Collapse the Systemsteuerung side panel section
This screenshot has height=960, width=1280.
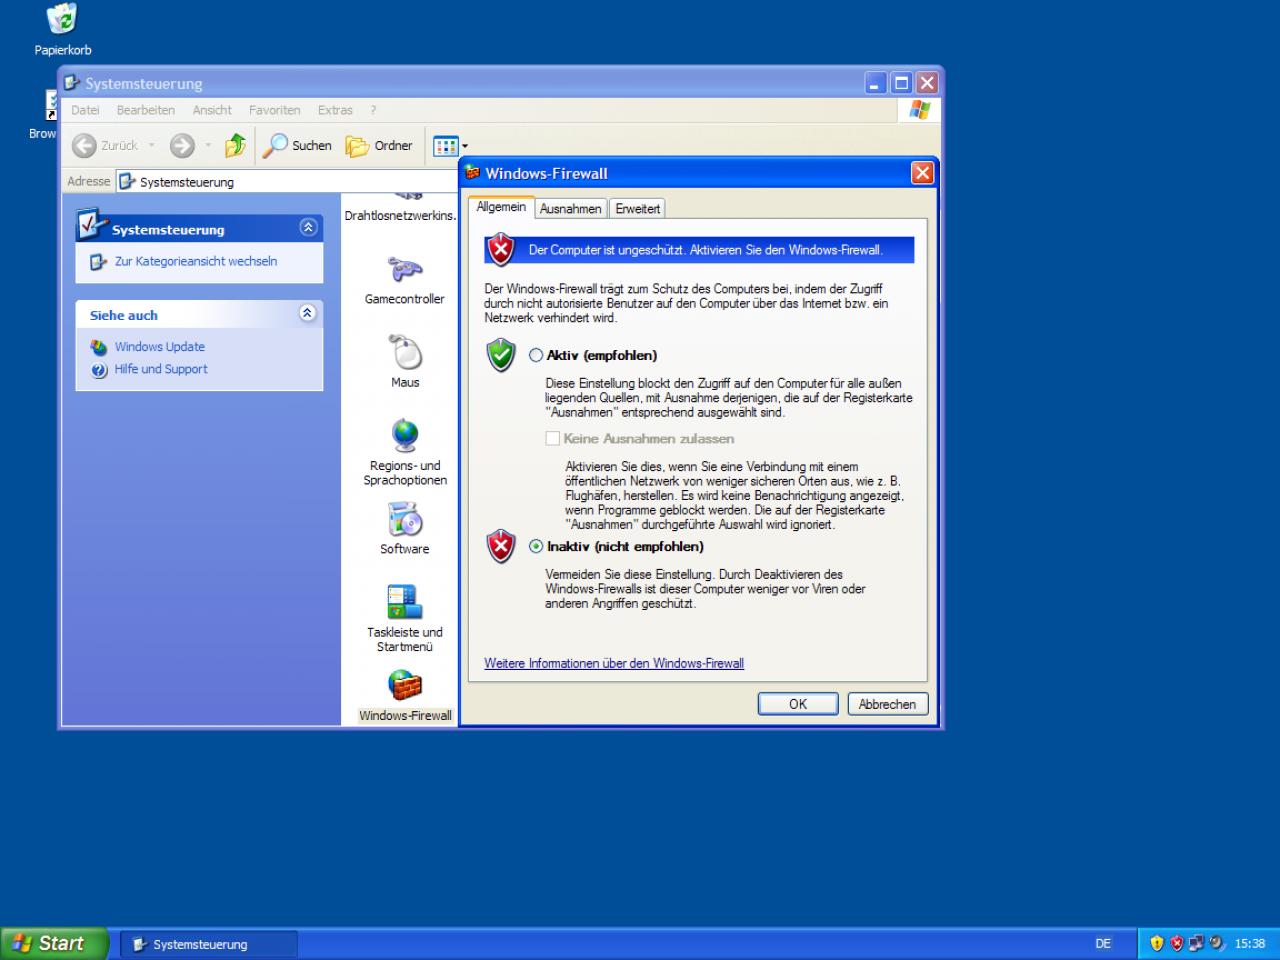308,228
